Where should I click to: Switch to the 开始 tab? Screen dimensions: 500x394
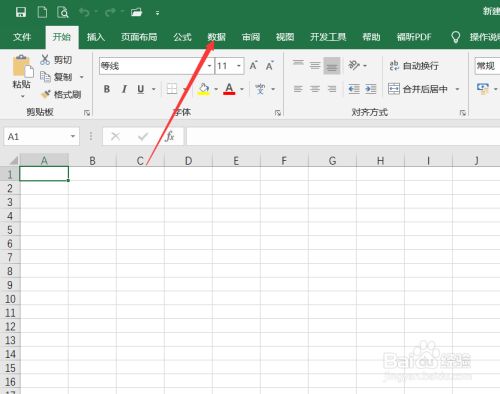pos(62,37)
